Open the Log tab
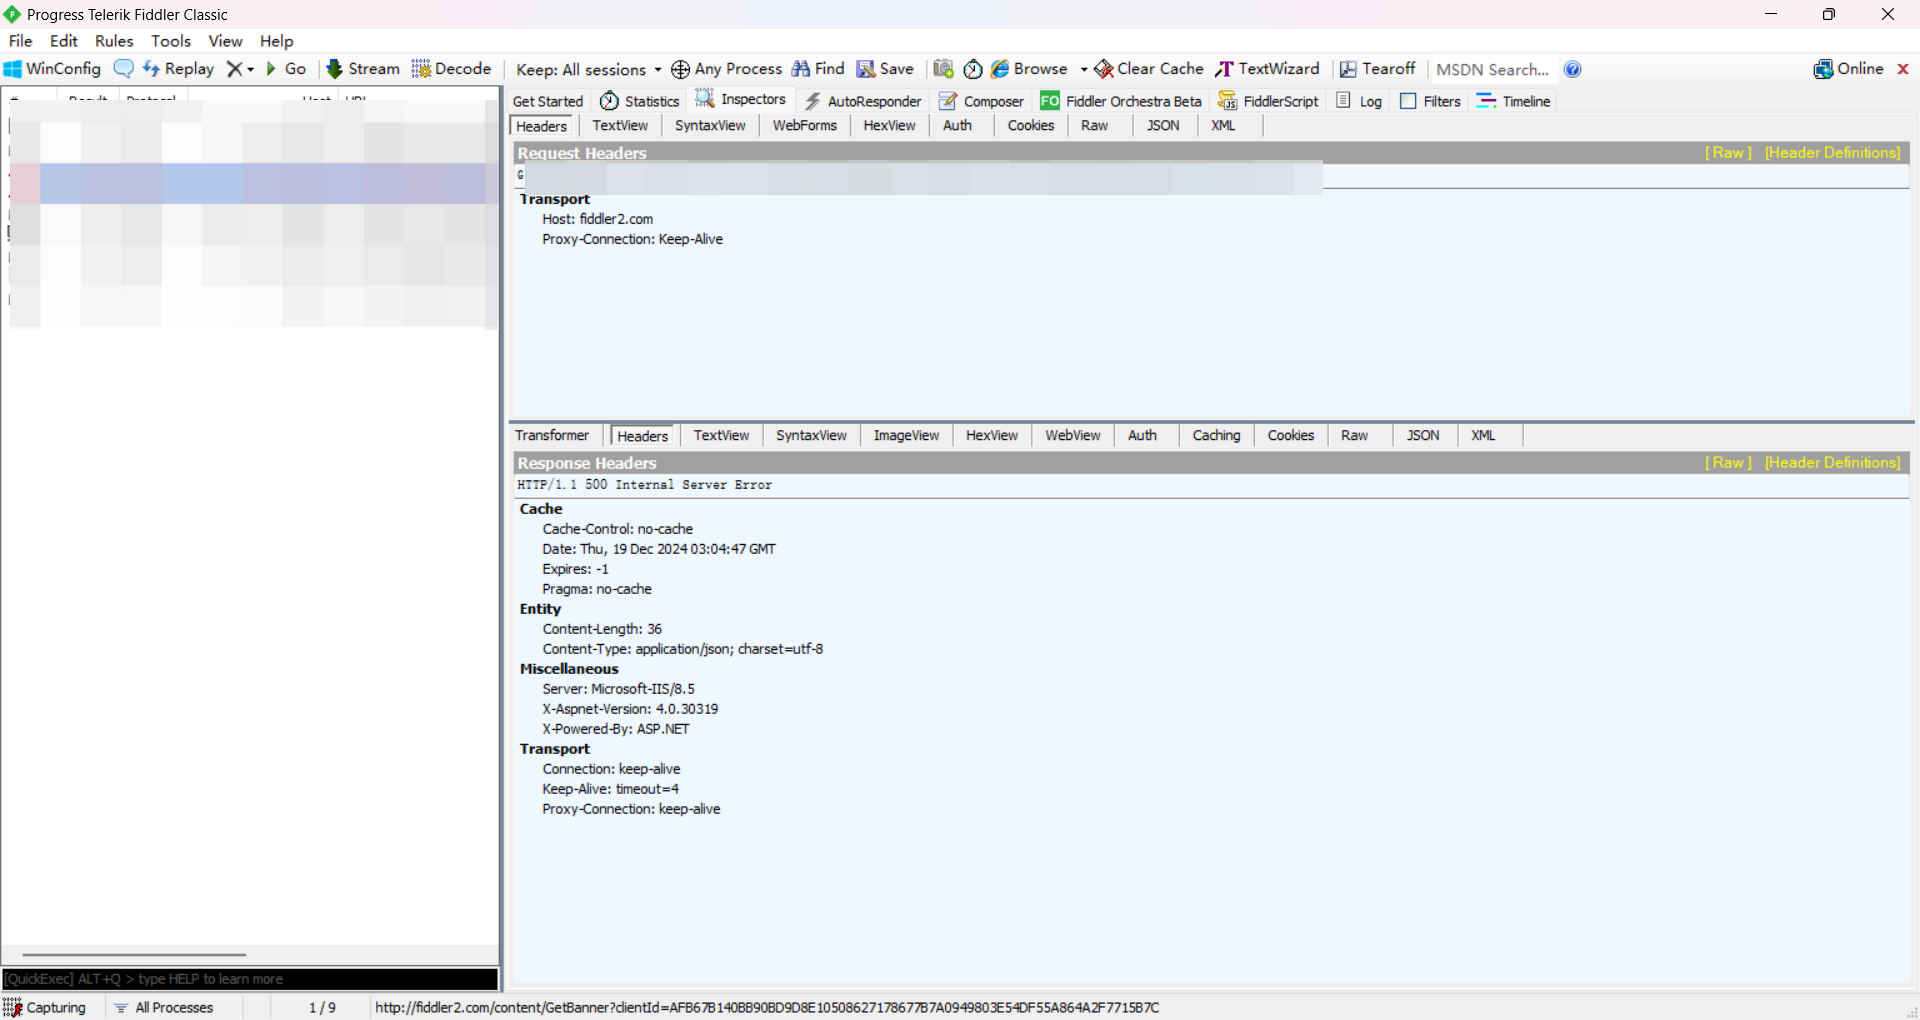 [x=1359, y=101]
